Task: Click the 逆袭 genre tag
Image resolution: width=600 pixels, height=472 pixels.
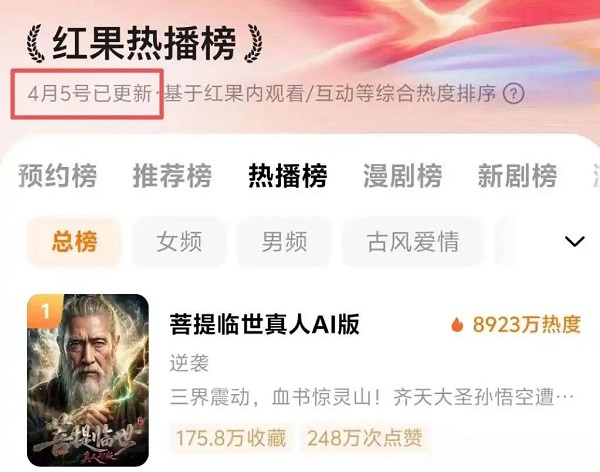Action: 189,363
